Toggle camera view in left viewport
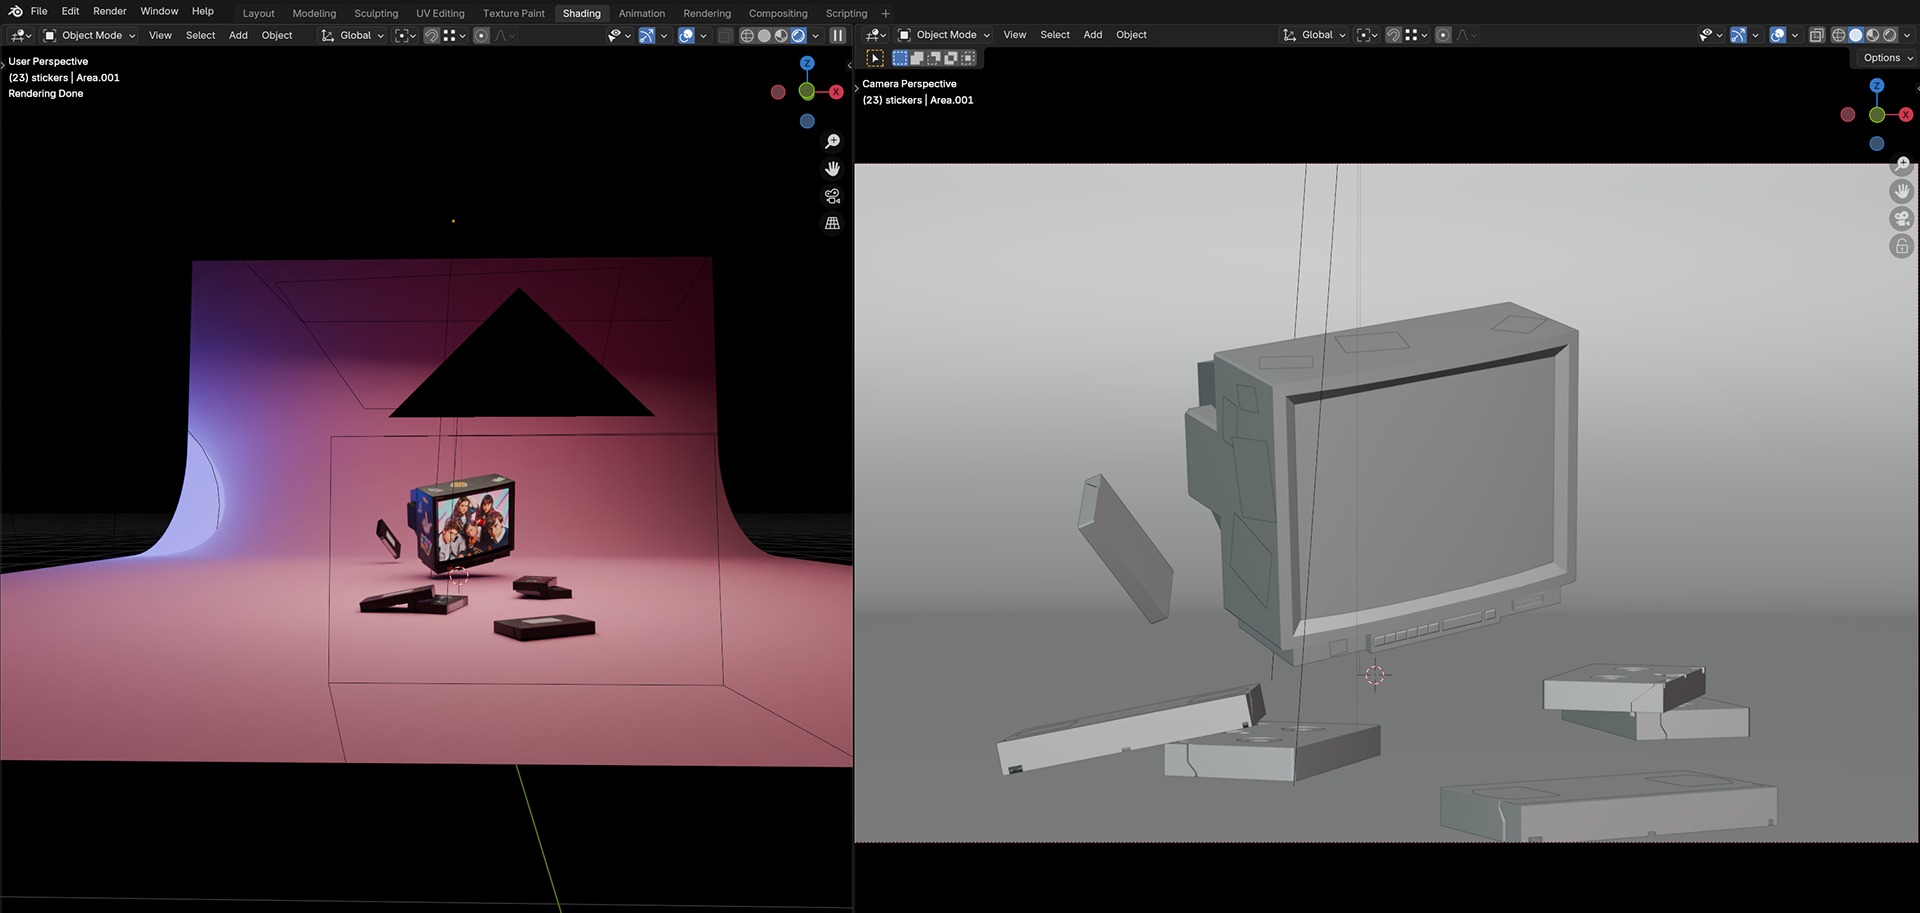1920x913 pixels. (832, 196)
